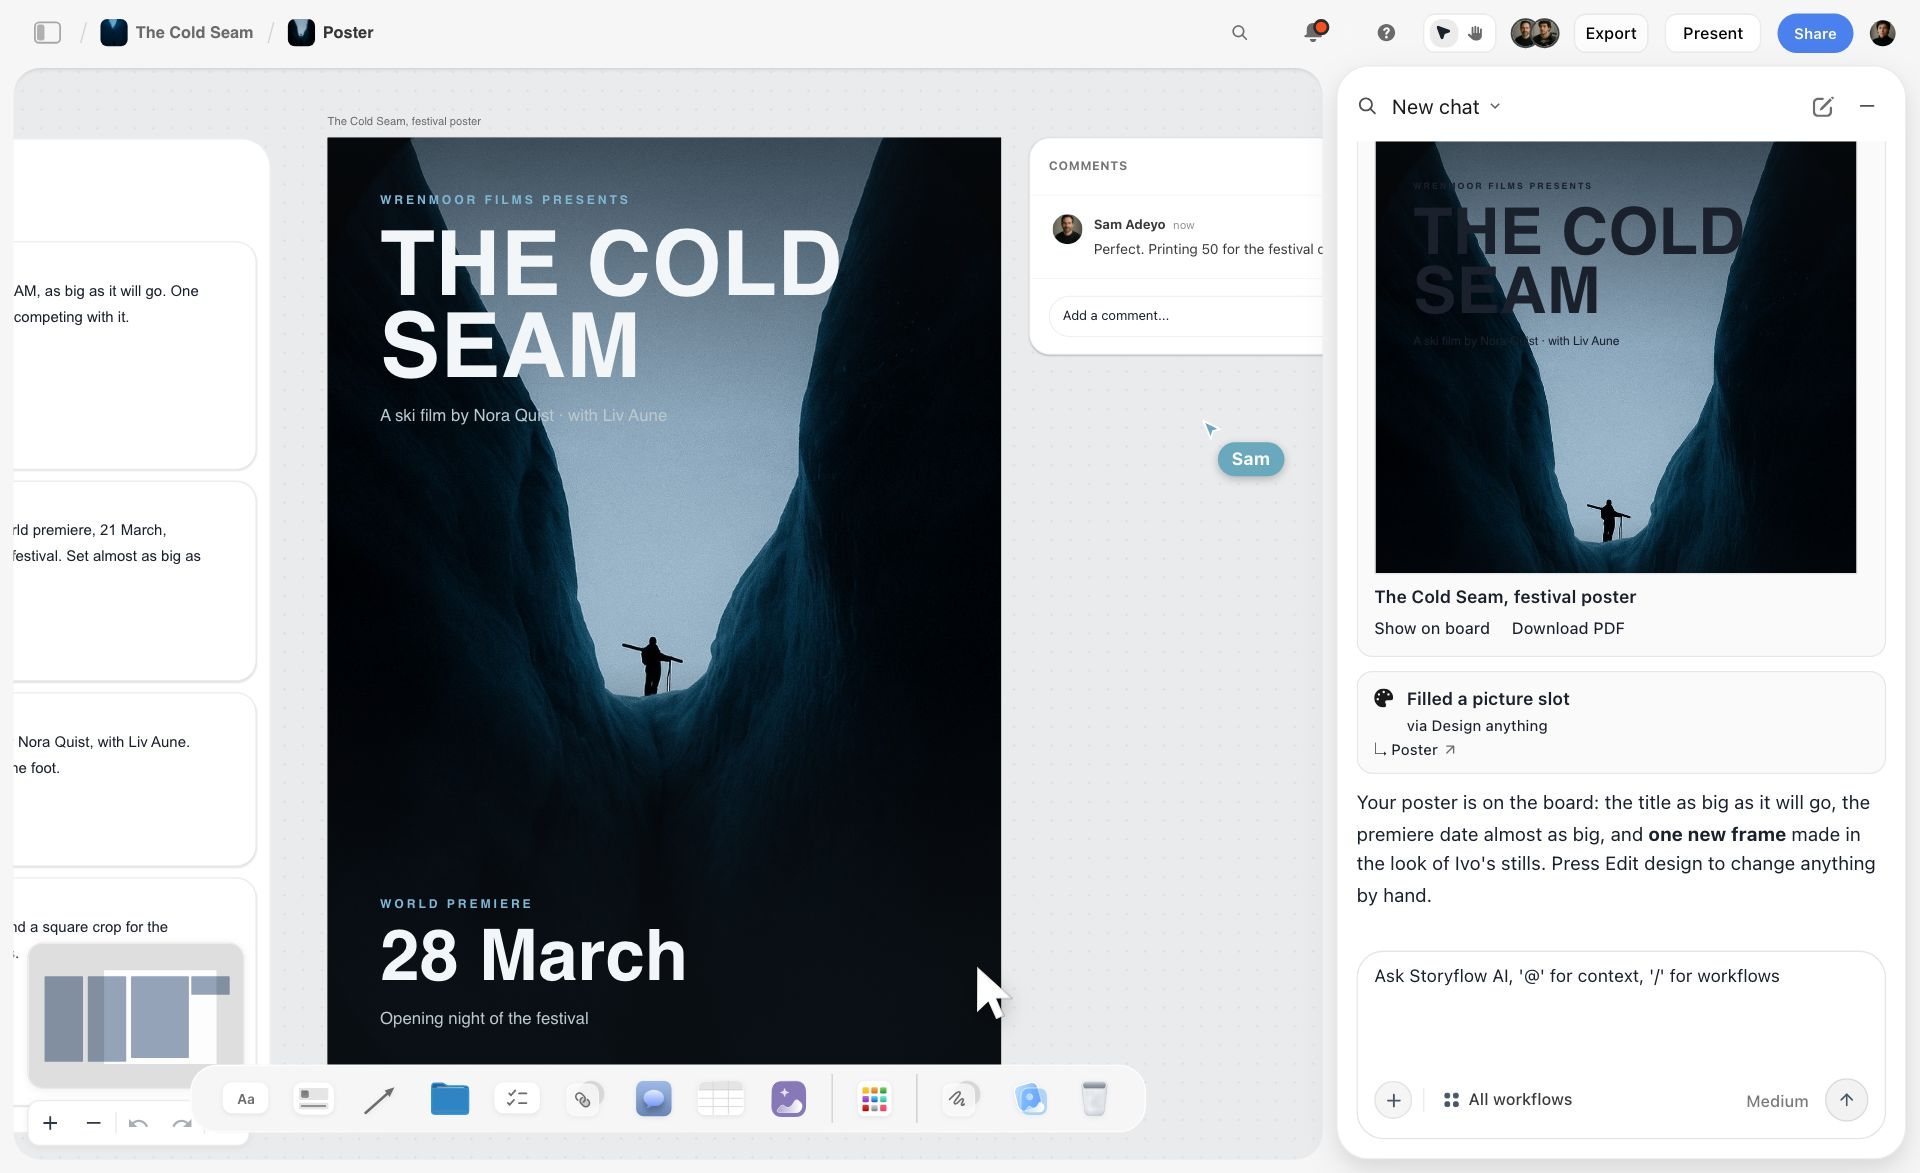The height and width of the screenshot is (1173, 1920).
Task: Select the 28 March date text
Action: coord(533,956)
